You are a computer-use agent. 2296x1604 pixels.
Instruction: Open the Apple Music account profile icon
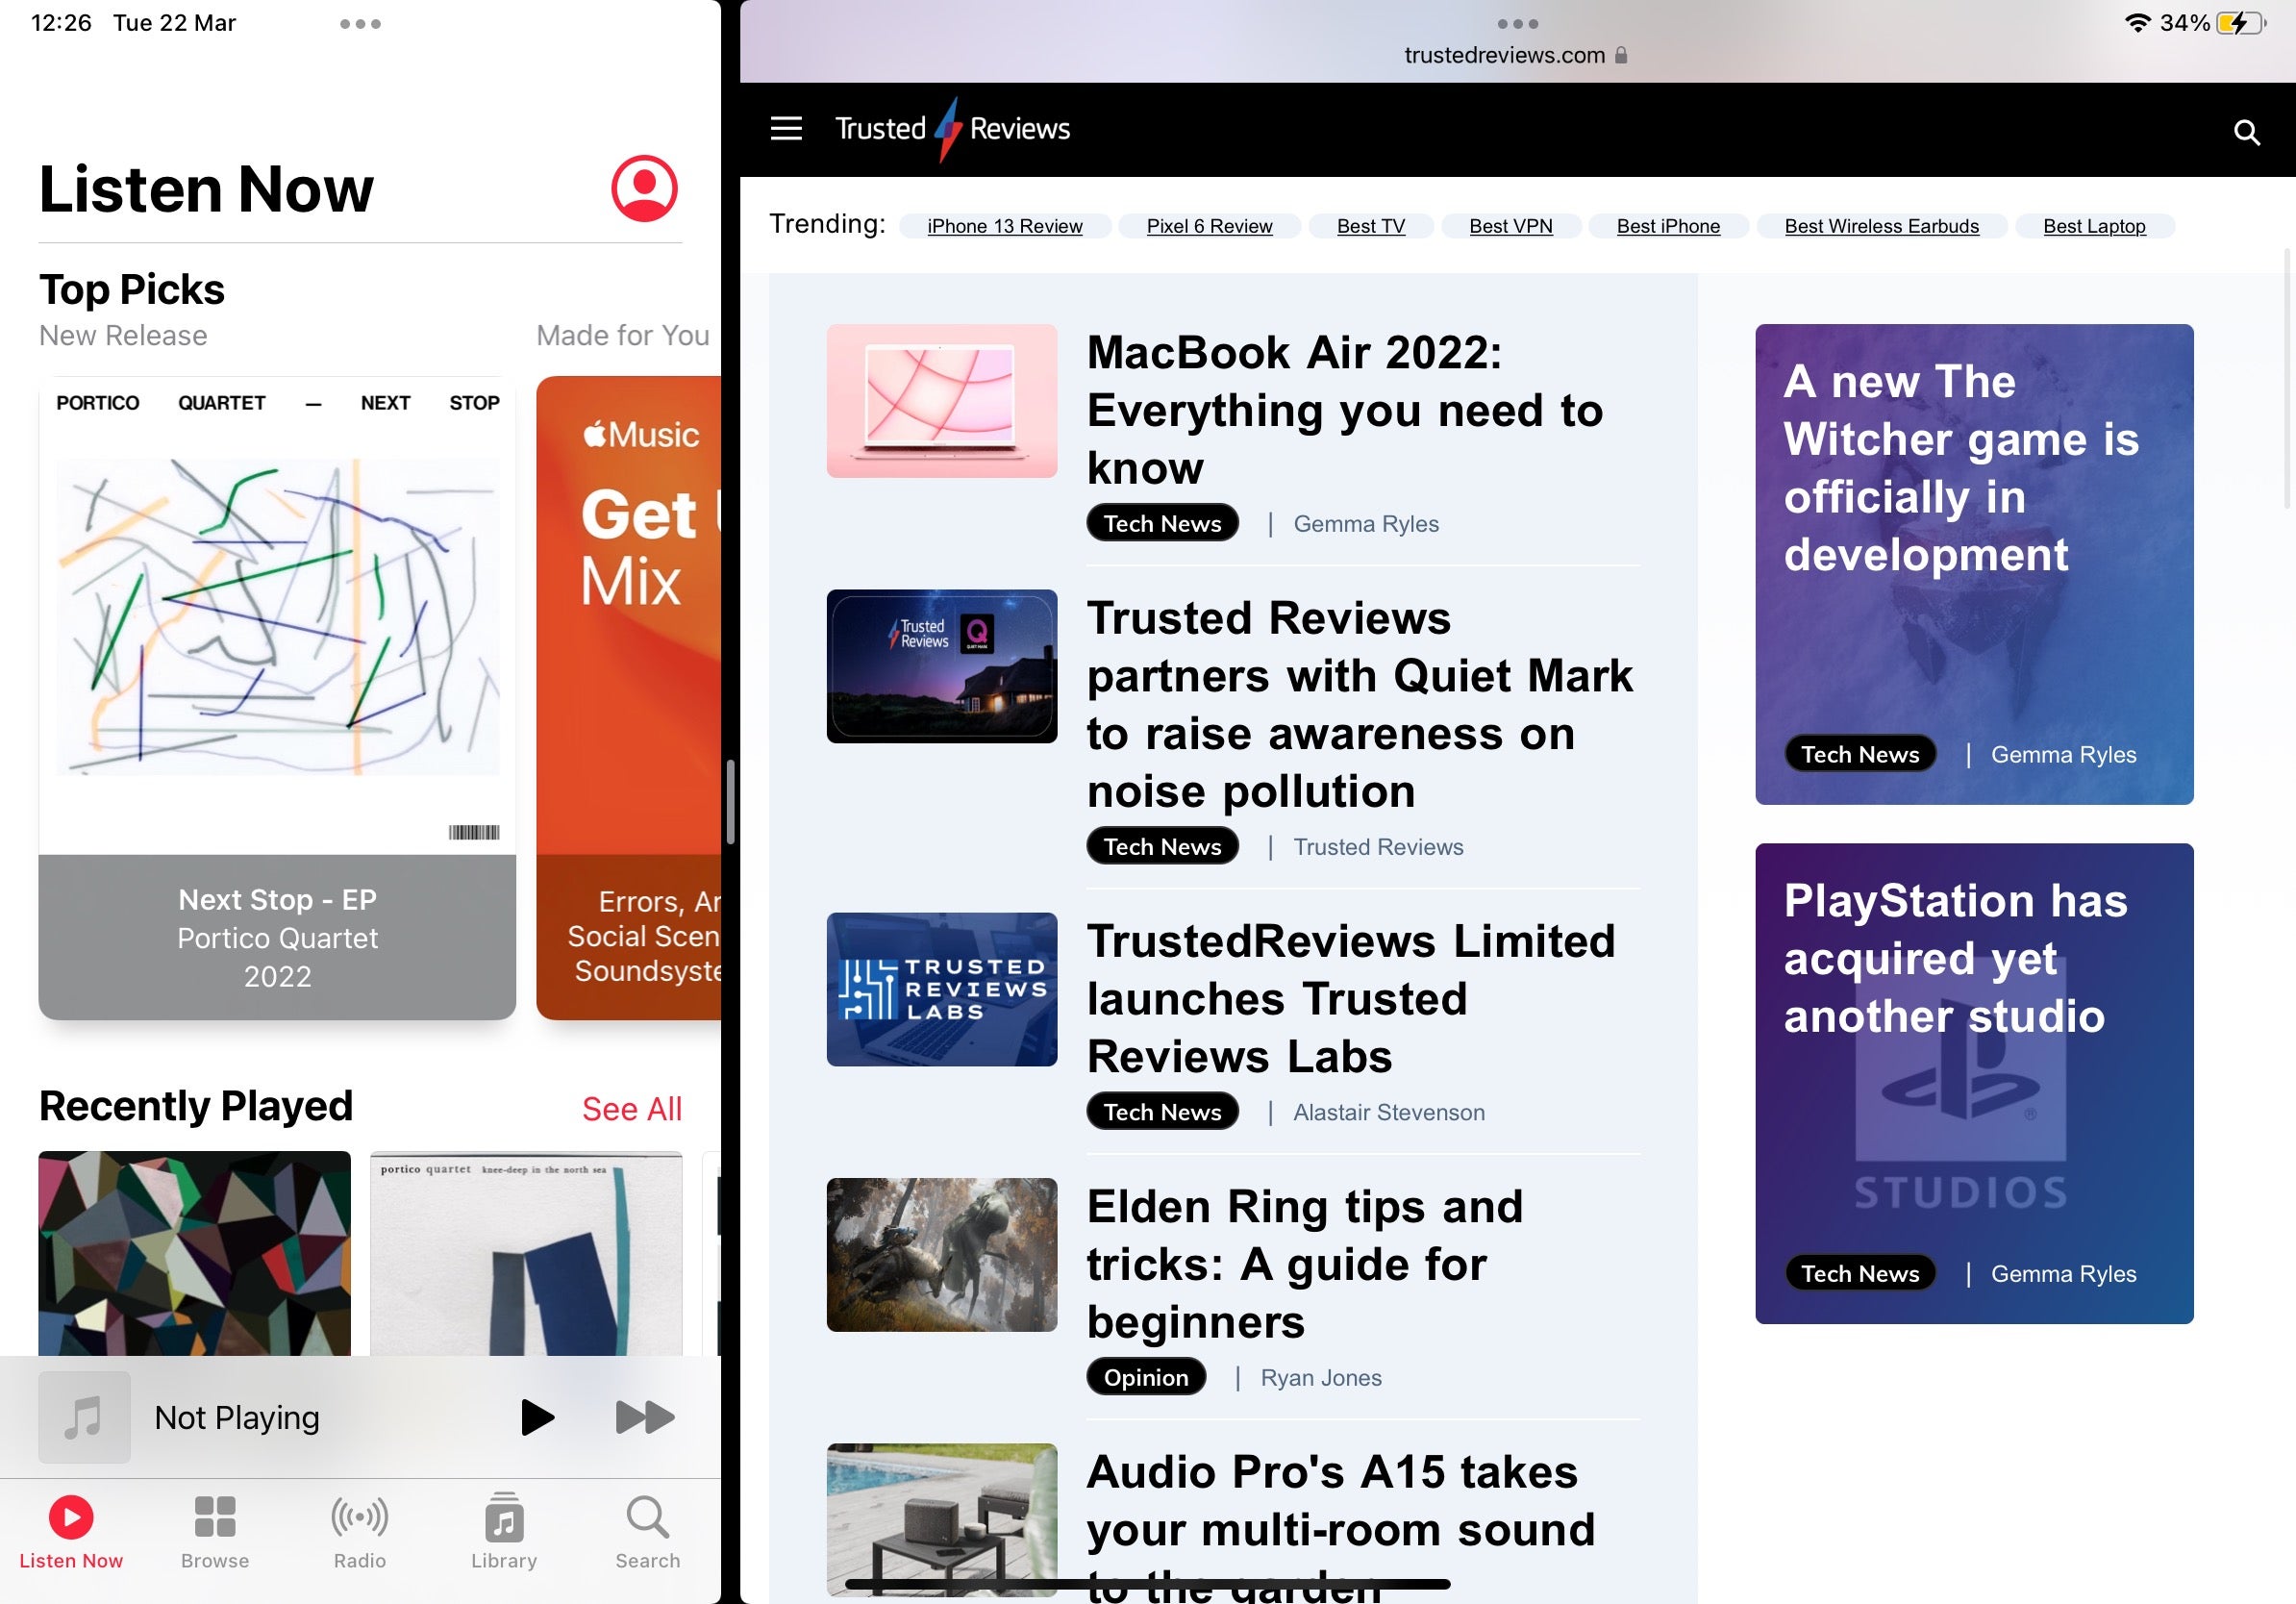pyautogui.click(x=644, y=188)
